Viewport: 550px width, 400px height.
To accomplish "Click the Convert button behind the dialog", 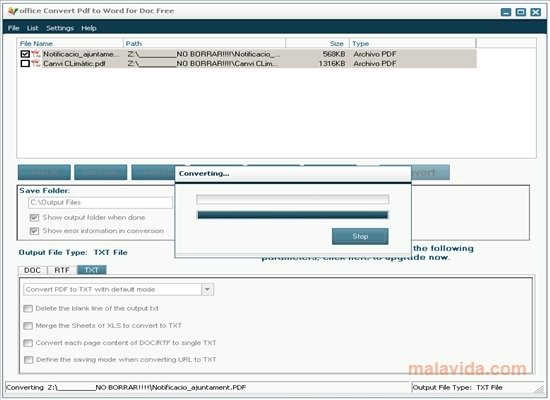I will pyautogui.click(x=430, y=172).
